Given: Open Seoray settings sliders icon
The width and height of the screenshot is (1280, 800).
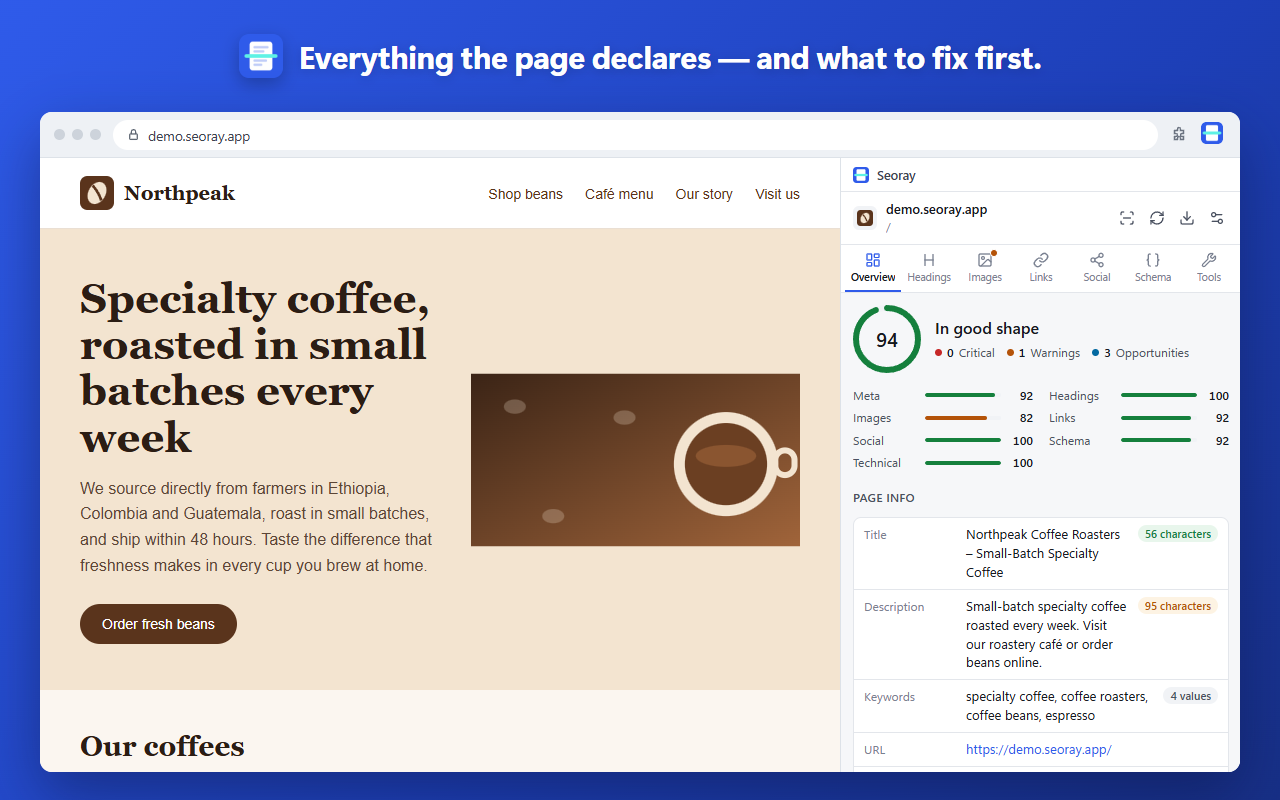Looking at the screenshot, I should (x=1217, y=218).
